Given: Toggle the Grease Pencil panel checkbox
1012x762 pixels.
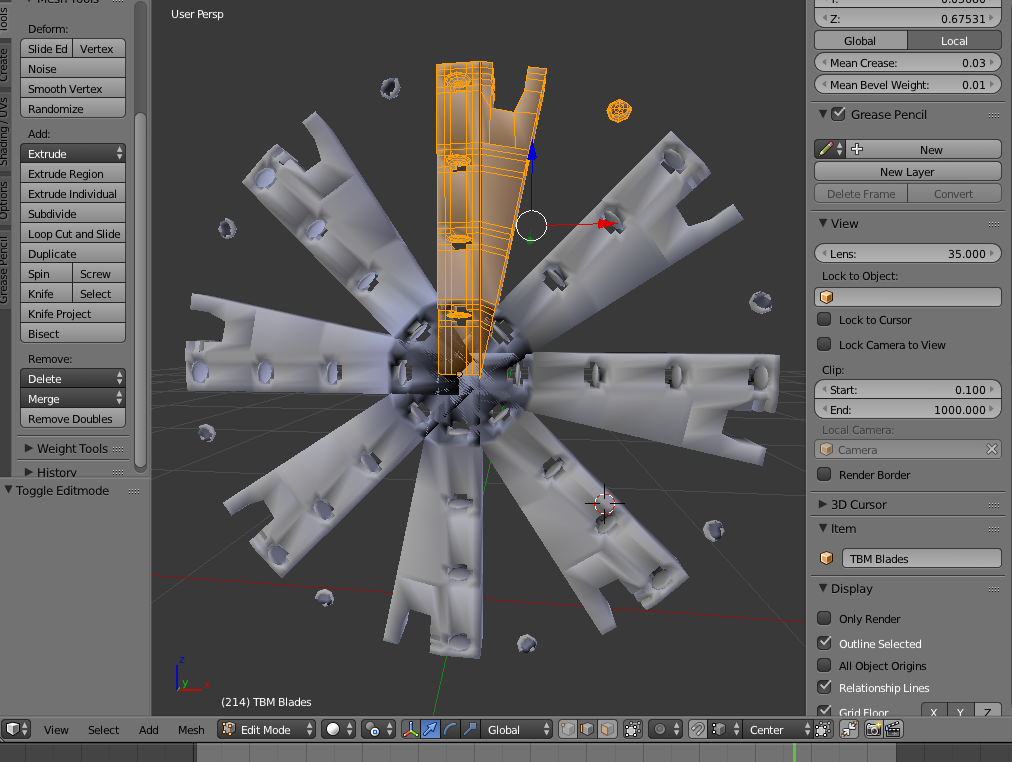Looking at the screenshot, I should pos(838,114).
